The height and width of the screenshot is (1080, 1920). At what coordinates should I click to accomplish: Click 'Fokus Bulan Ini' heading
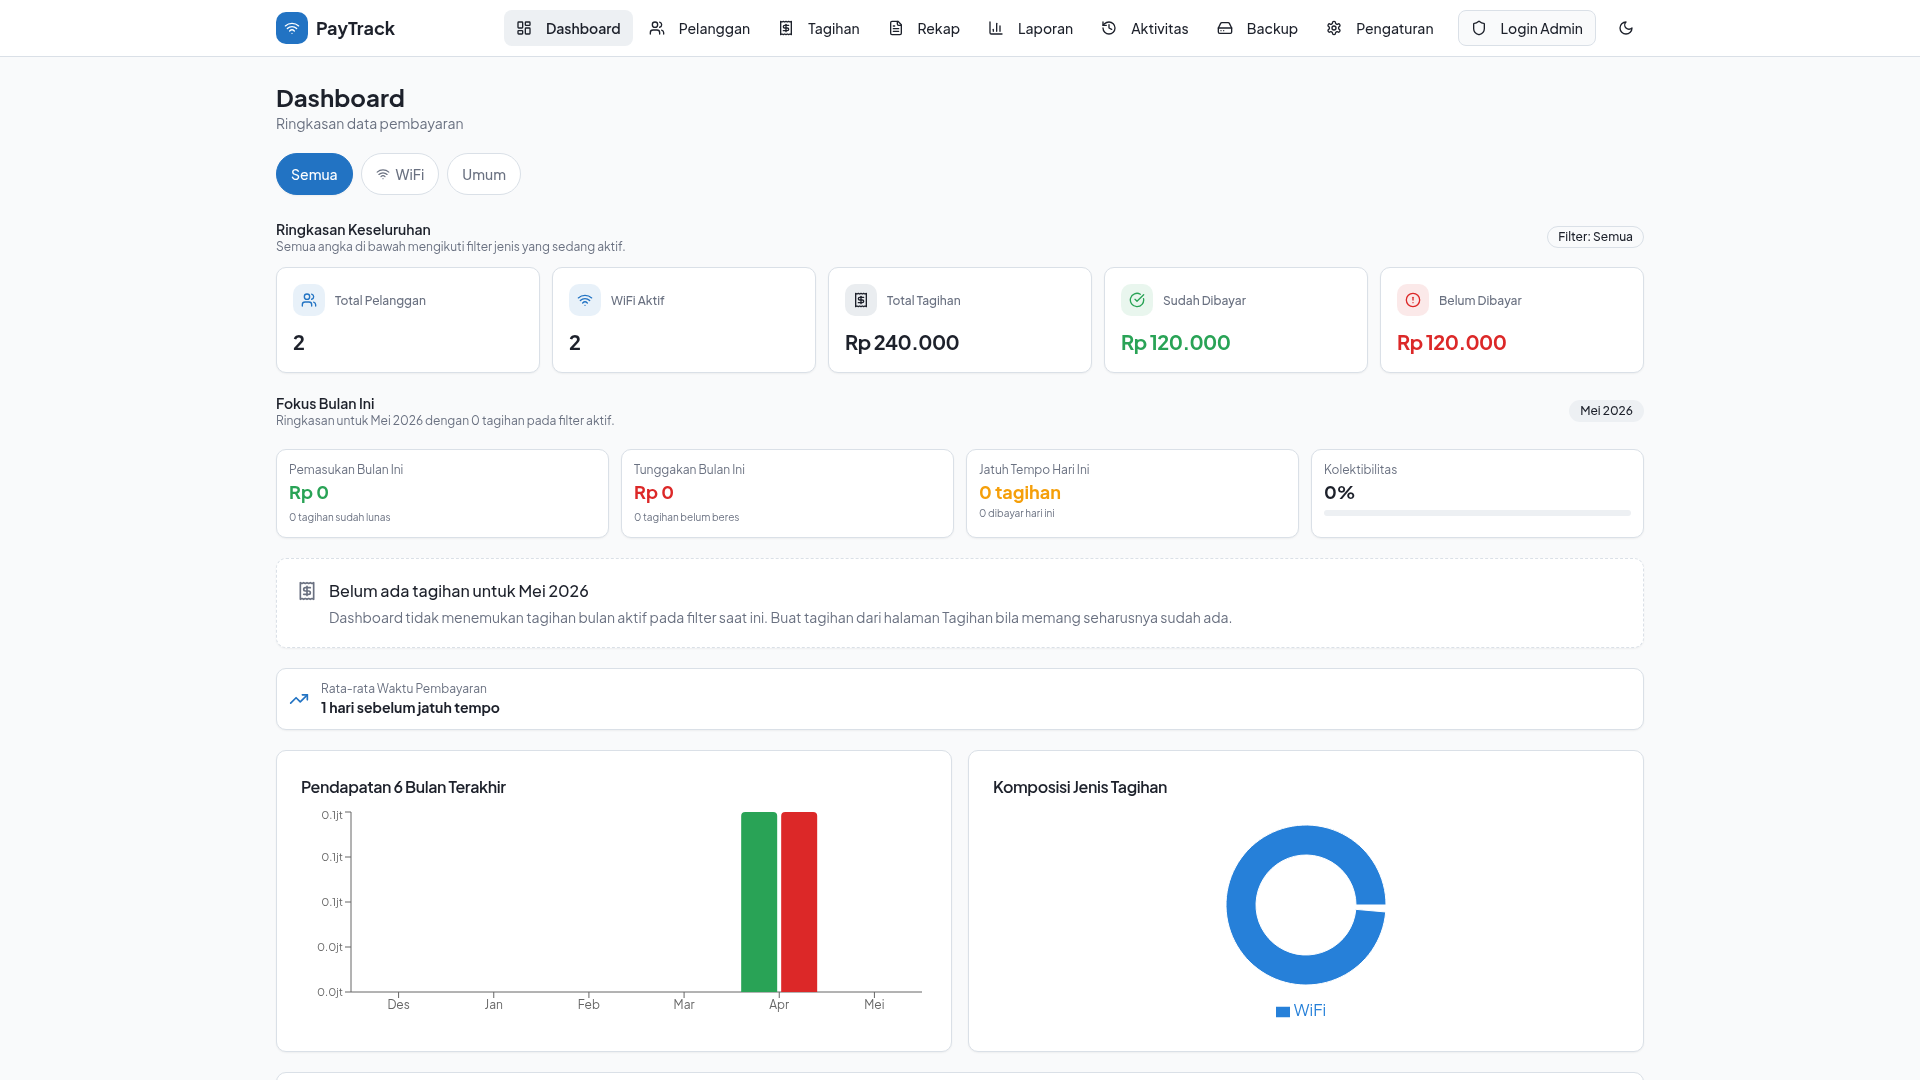coord(325,404)
